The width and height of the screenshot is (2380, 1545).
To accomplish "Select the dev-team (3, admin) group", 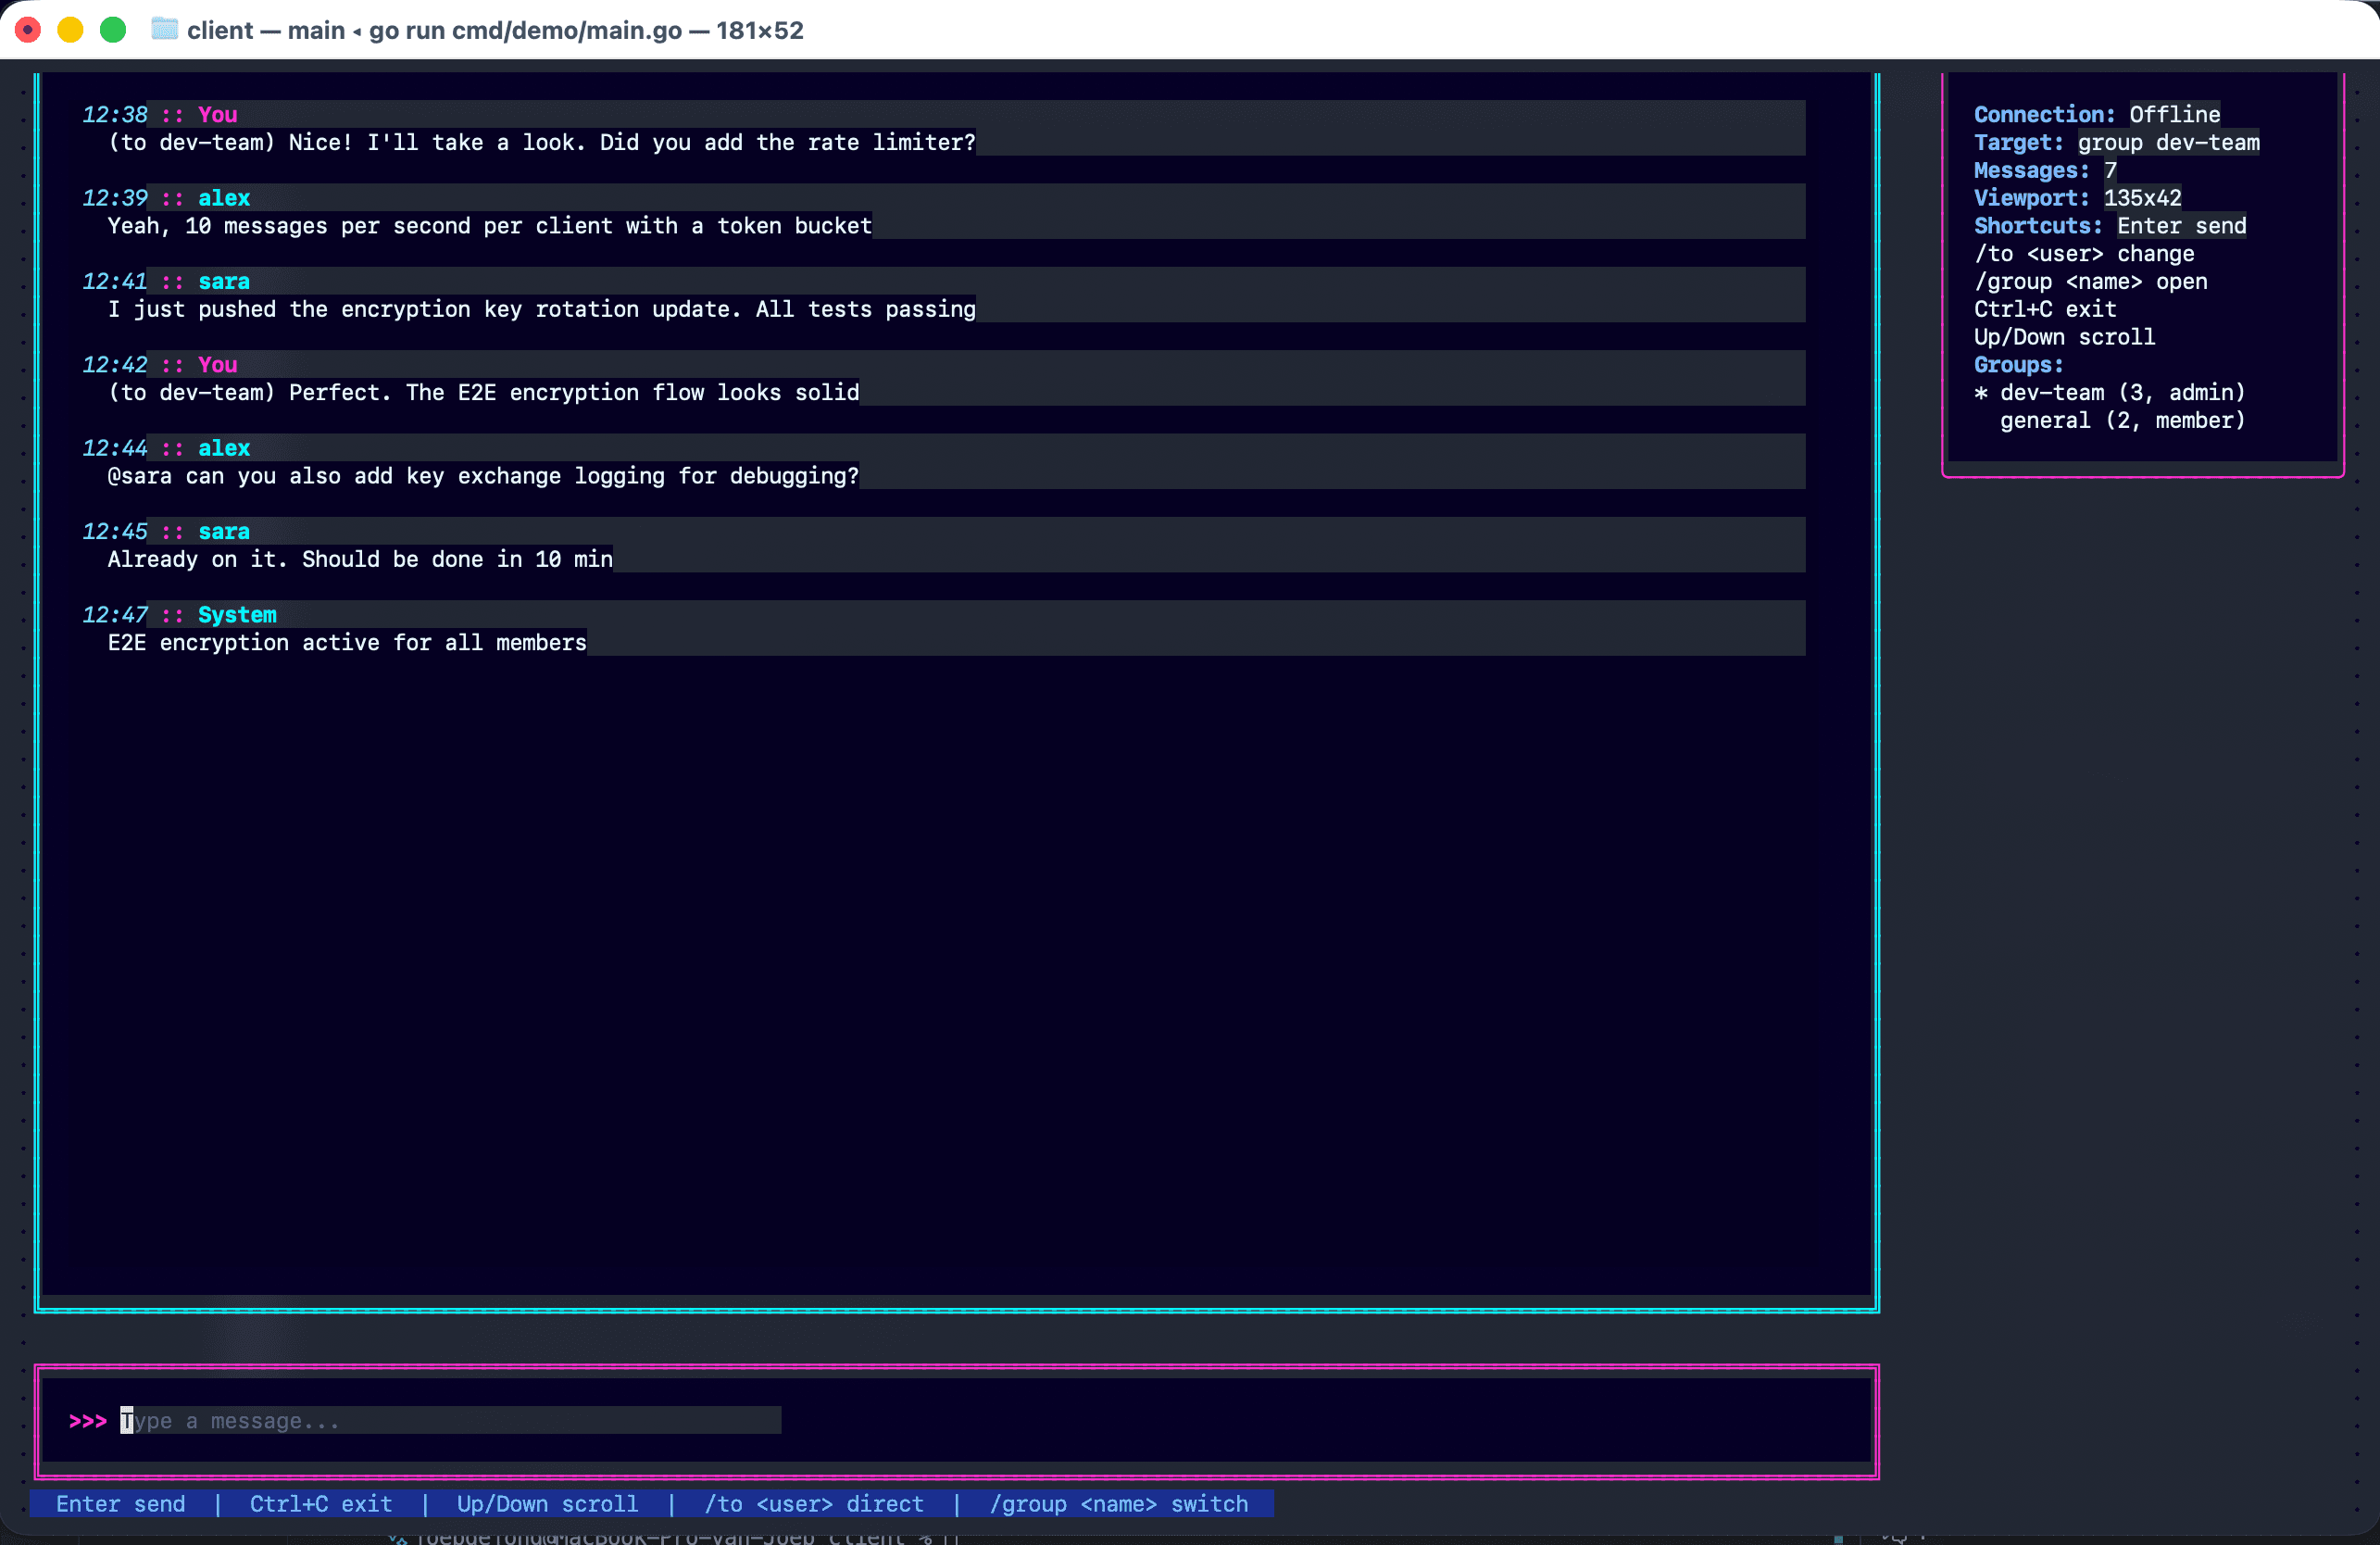I will click(x=2110, y=392).
